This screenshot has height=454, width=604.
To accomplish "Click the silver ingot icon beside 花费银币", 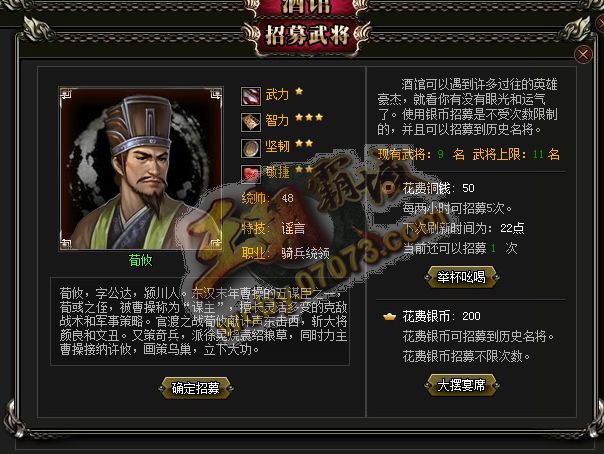I will click(389, 317).
